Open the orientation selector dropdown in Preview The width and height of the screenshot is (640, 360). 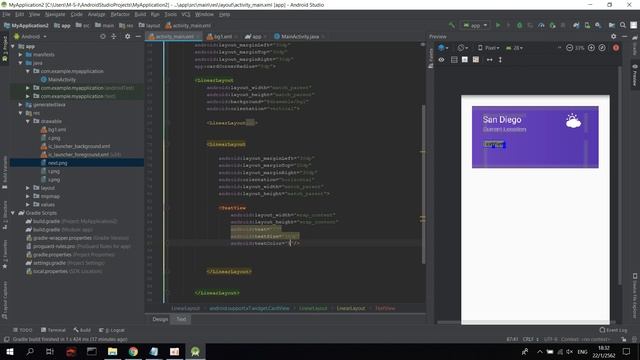462,48
